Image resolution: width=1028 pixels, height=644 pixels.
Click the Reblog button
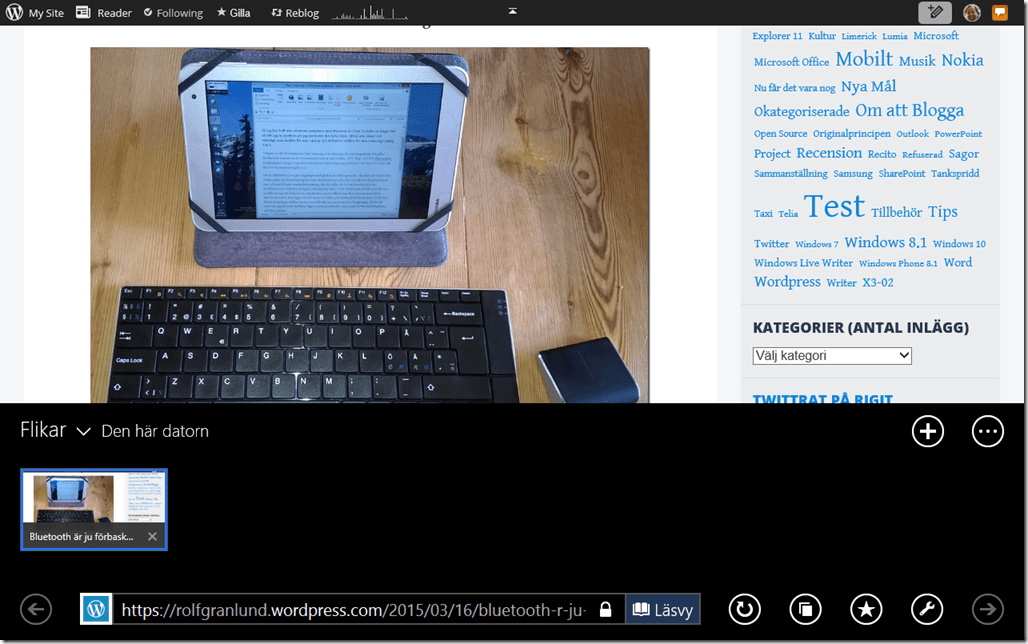click(295, 13)
